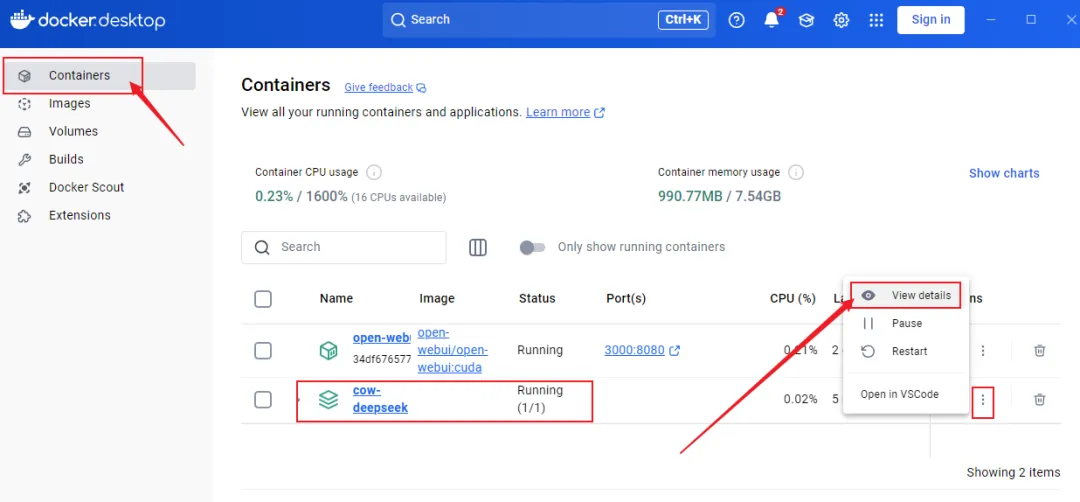
Task: Click the Ctrl+K shortcut badge
Action: (x=683, y=20)
